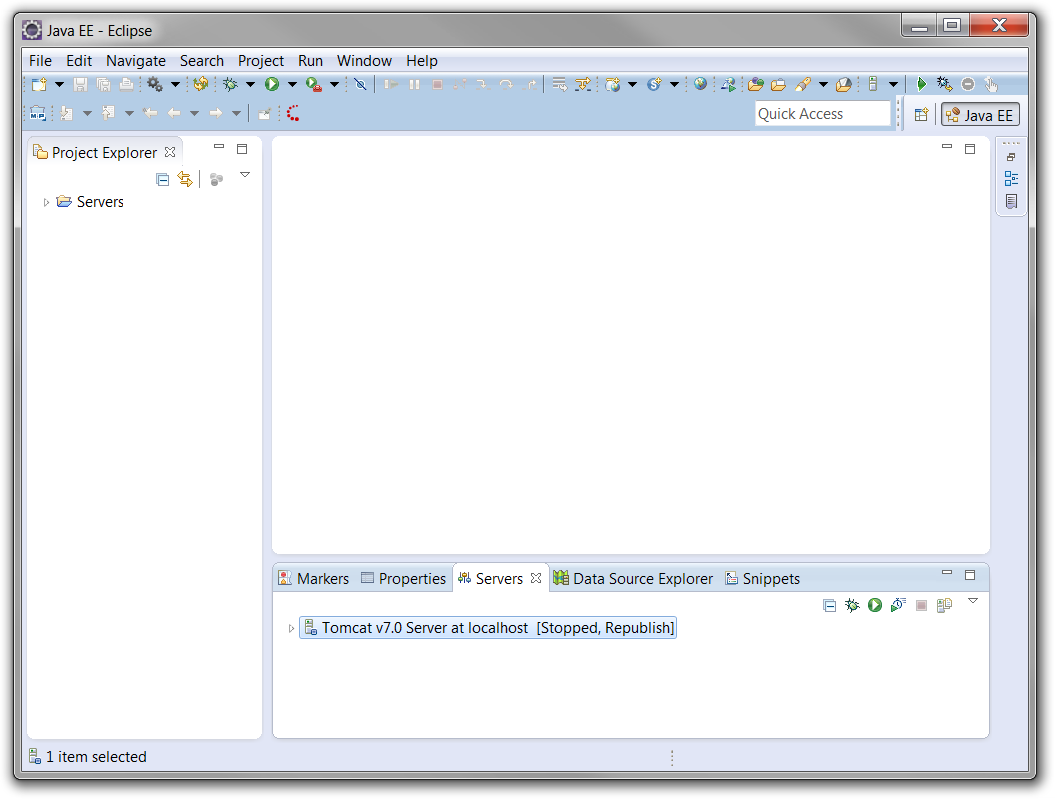The height and width of the screenshot is (799, 1055).
Task: Start server in debug mode in Servers view
Action: point(852,605)
